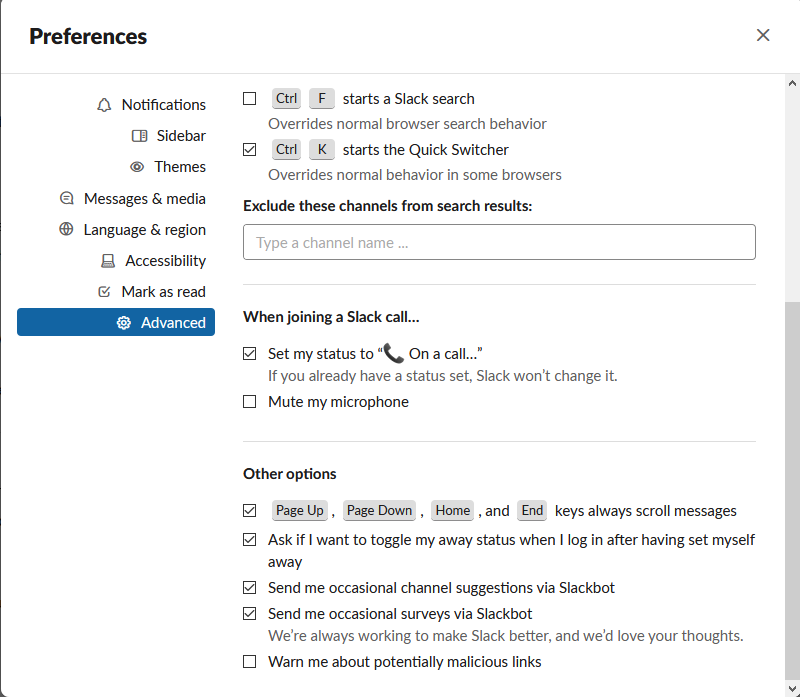Image resolution: width=800 pixels, height=697 pixels.
Task: Click the exclude channels name field
Action: click(499, 242)
